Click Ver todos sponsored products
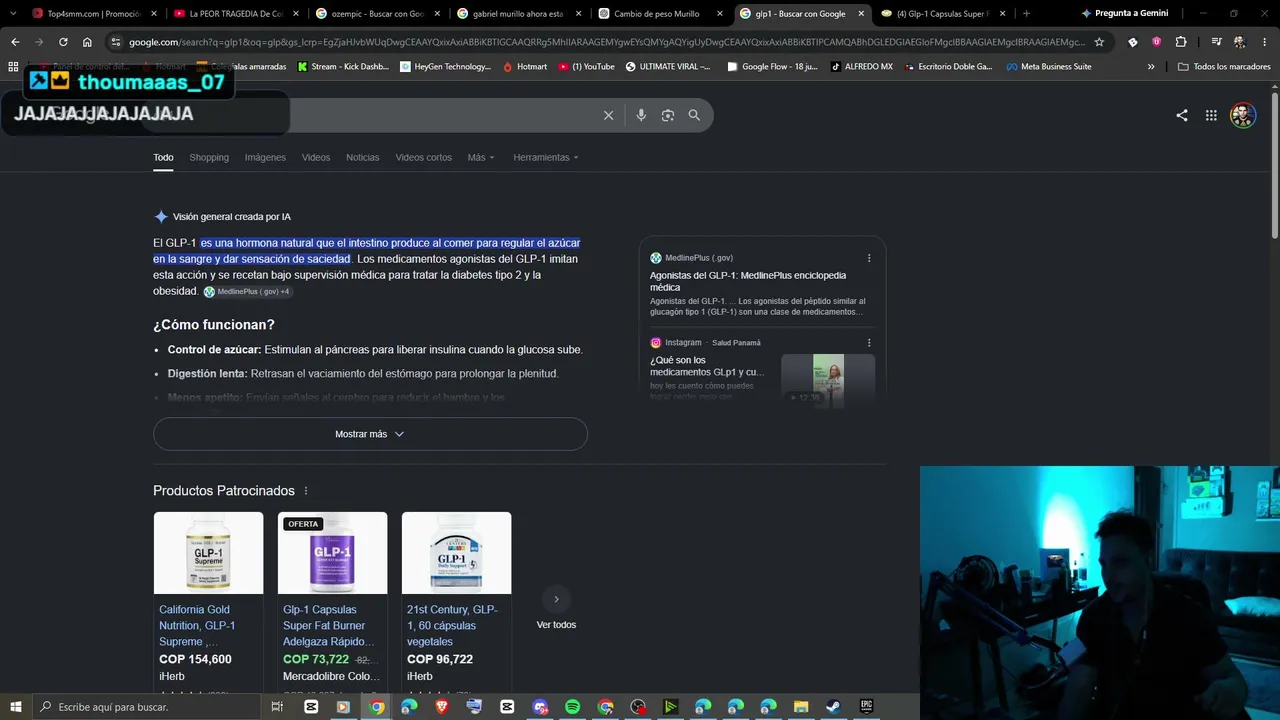Screen dimensions: 1280x720 click(556, 625)
